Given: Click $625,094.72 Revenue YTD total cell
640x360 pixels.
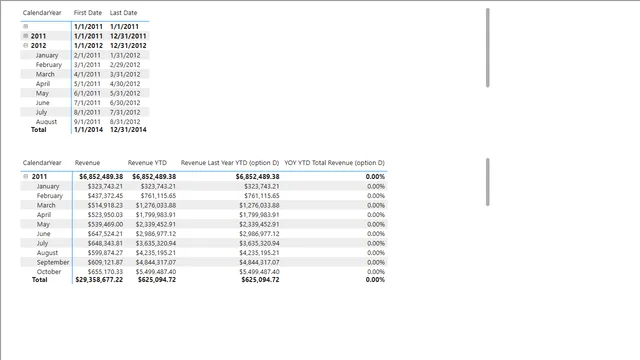Looking at the screenshot, I should (157, 280).
